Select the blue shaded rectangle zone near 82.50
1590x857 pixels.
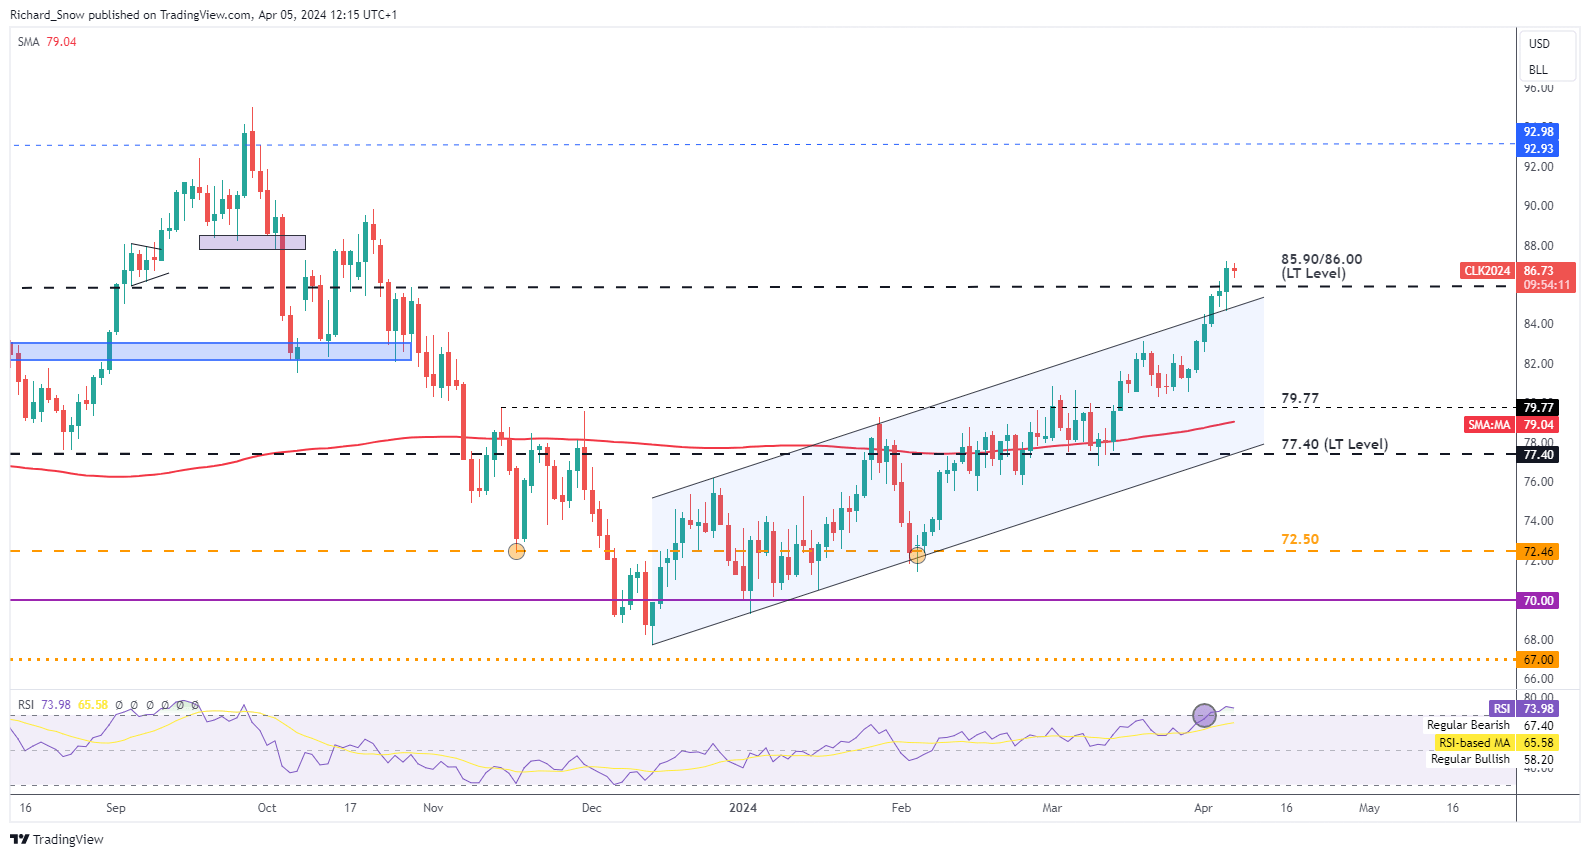click(x=211, y=351)
